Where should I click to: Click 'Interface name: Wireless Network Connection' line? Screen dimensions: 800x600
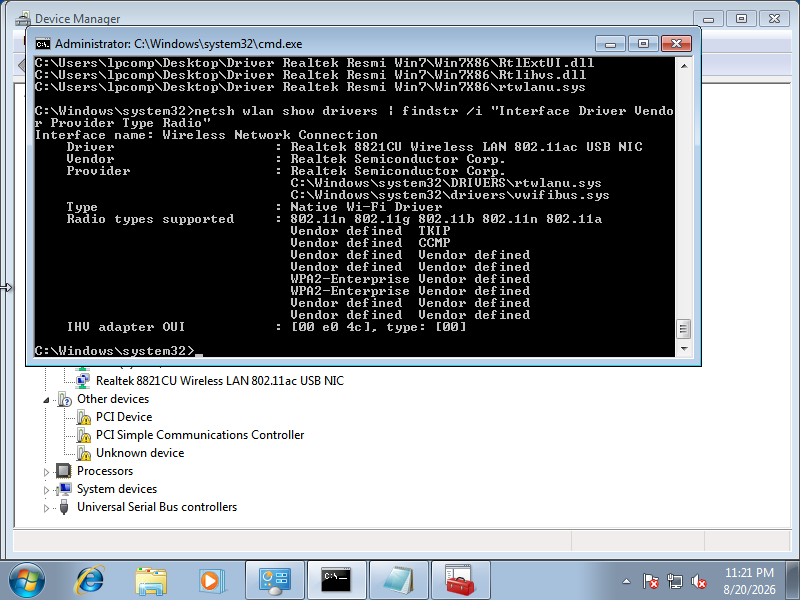206,135
